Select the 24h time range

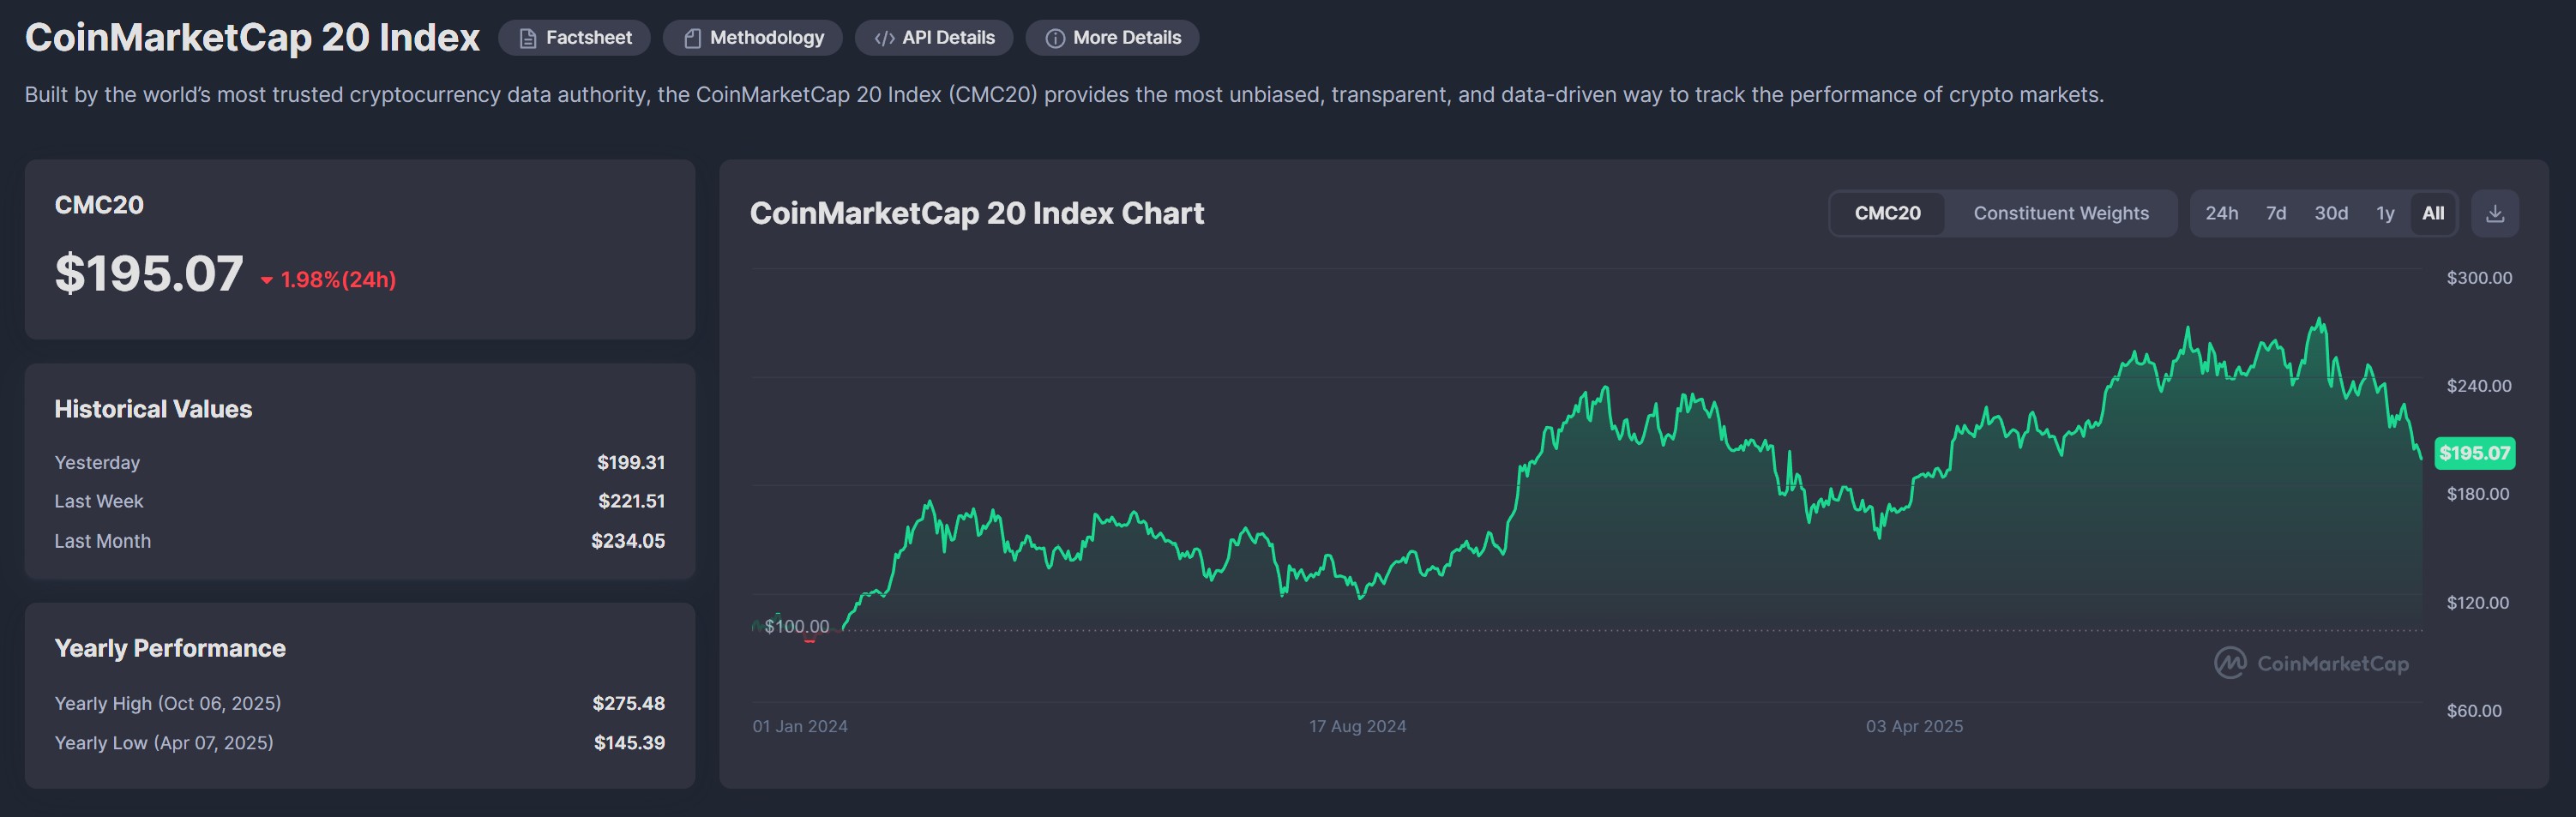(2221, 214)
